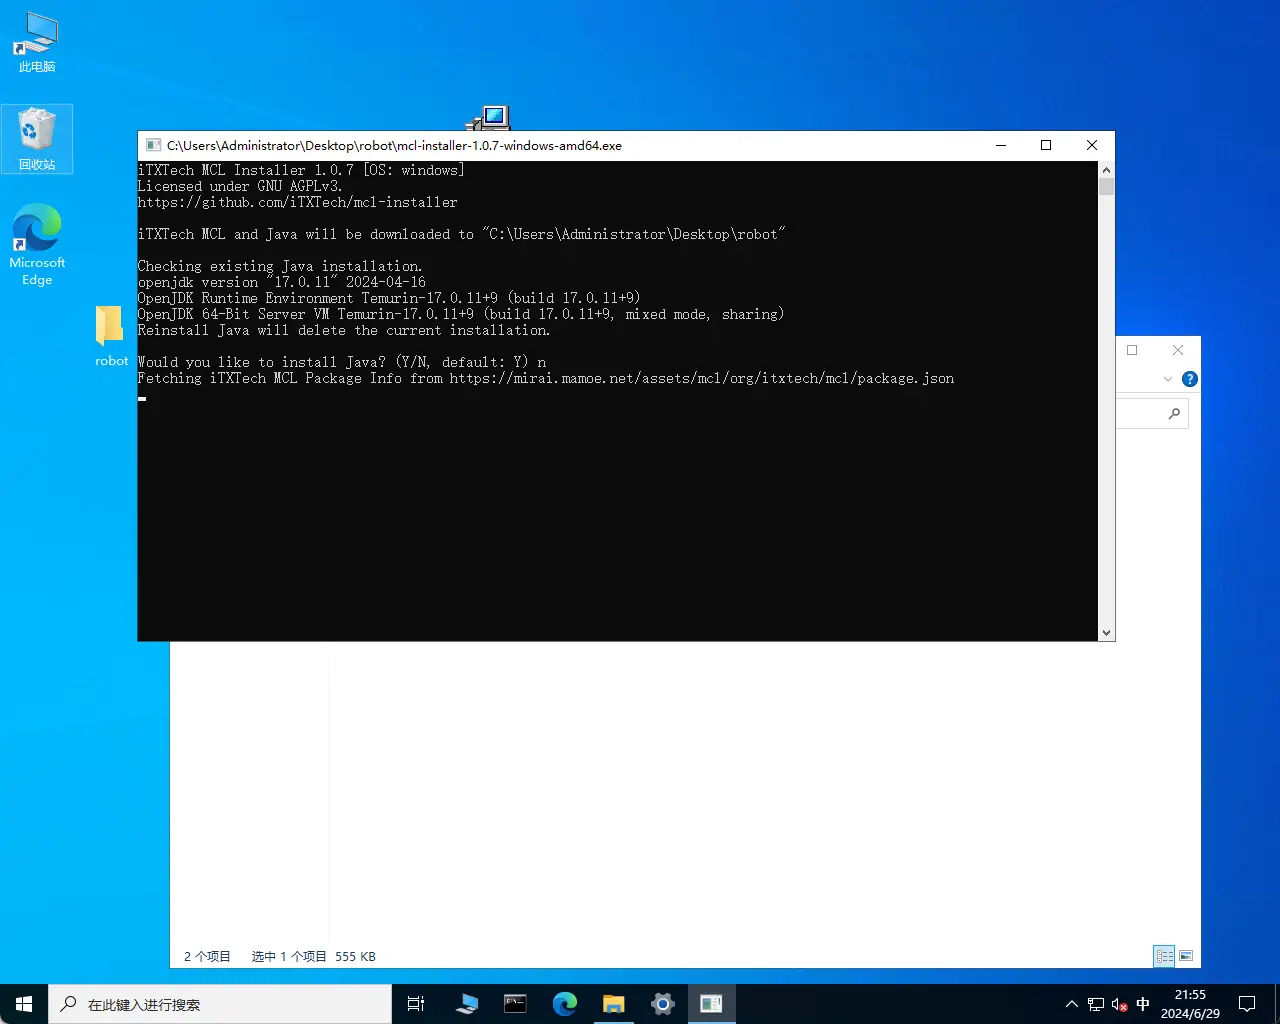The width and height of the screenshot is (1280, 1024).
Task: Click the "Fetching iTXTech MCL Package Info" line
Action: [546, 378]
